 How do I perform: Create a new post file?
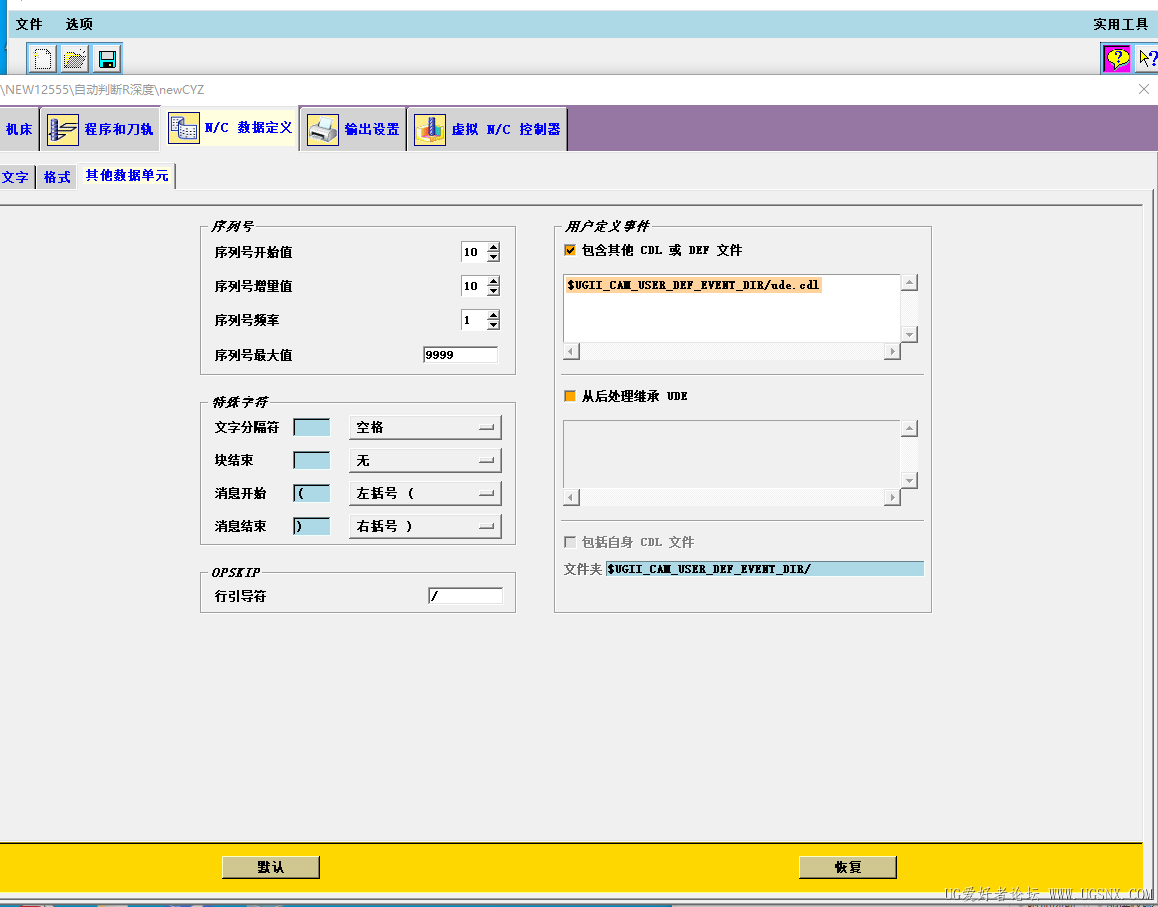click(41, 58)
